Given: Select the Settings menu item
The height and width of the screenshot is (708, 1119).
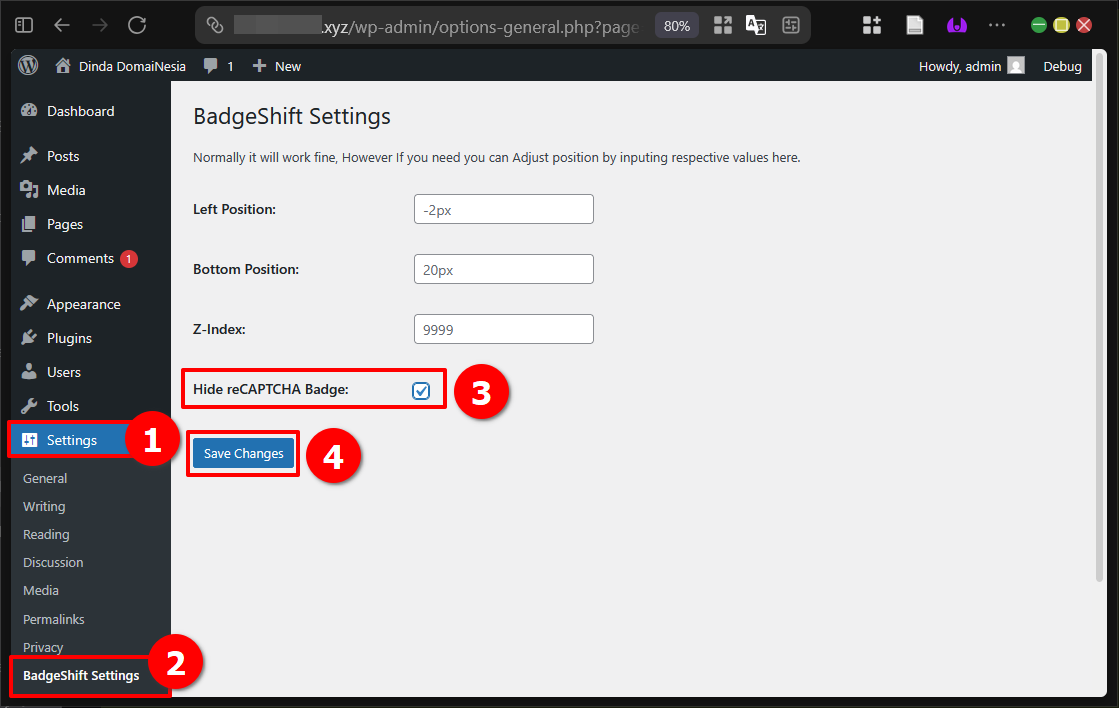Looking at the screenshot, I should click(71, 440).
